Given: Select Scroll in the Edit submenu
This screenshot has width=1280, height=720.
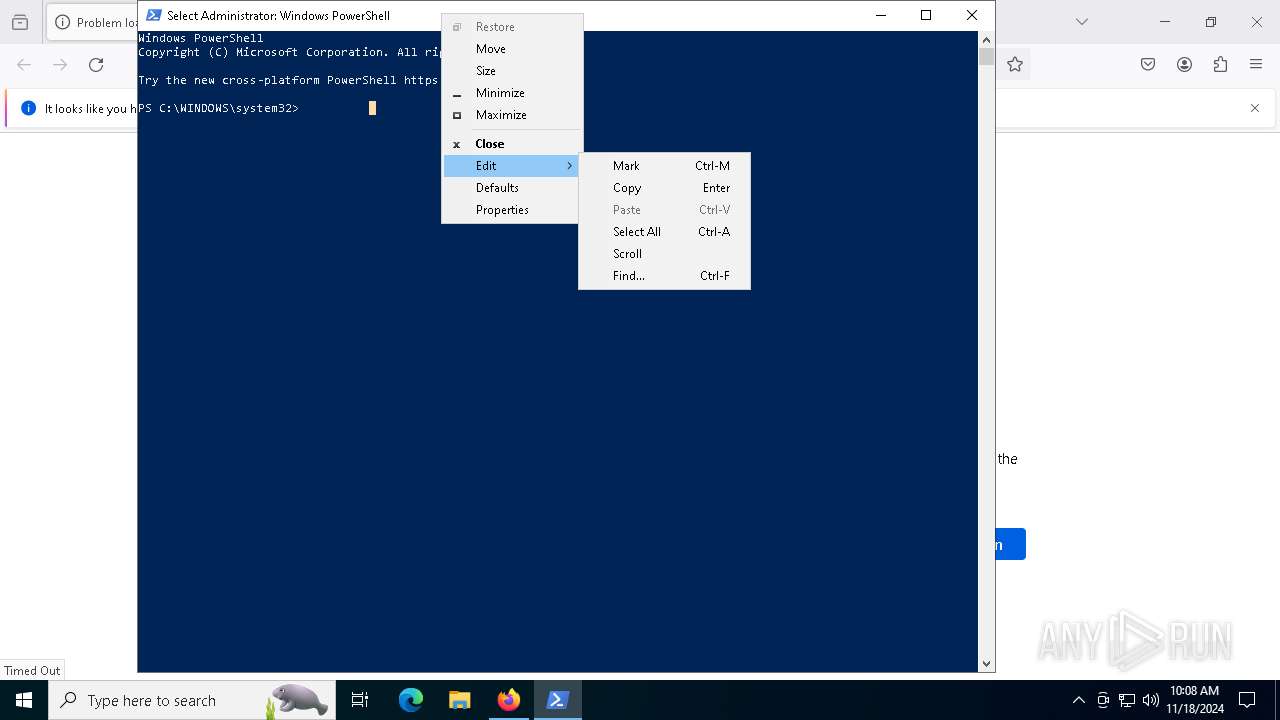Looking at the screenshot, I should (664, 254).
